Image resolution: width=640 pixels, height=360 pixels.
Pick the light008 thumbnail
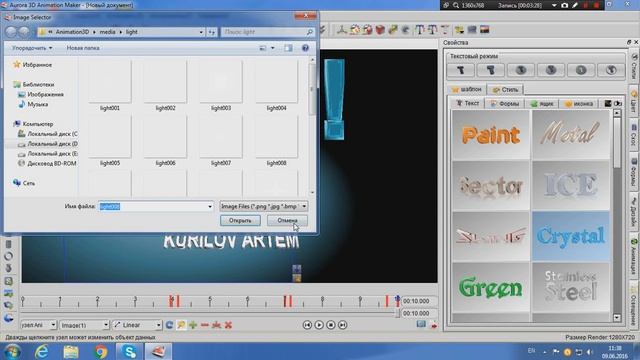tap(276, 141)
